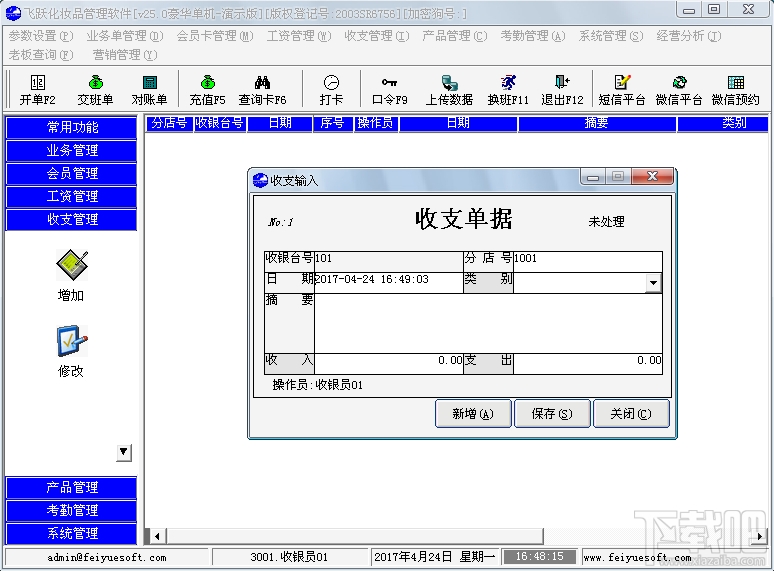Click the 类别 column header

[x=723, y=123]
